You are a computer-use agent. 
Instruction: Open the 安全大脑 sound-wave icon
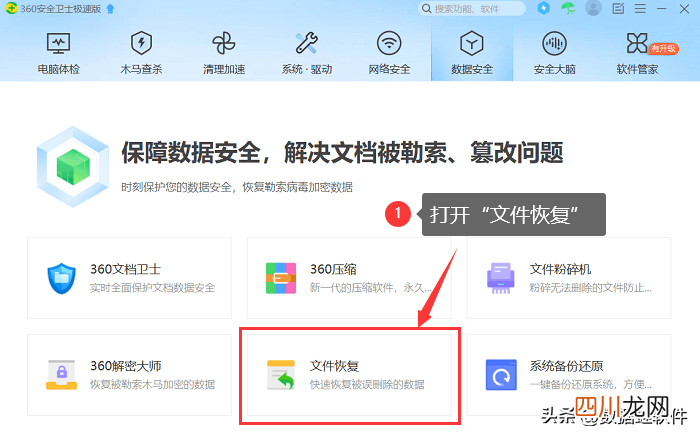click(554, 43)
